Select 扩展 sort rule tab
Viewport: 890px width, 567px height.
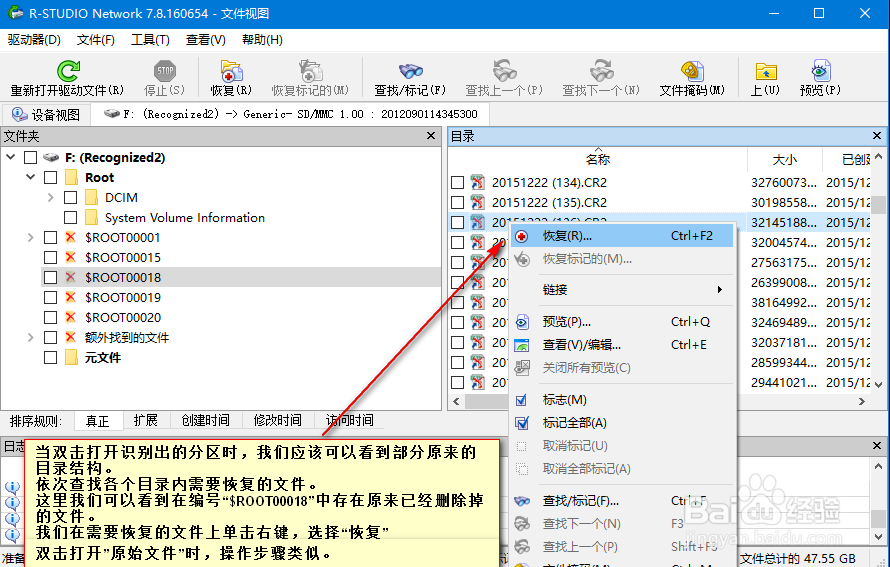145,421
